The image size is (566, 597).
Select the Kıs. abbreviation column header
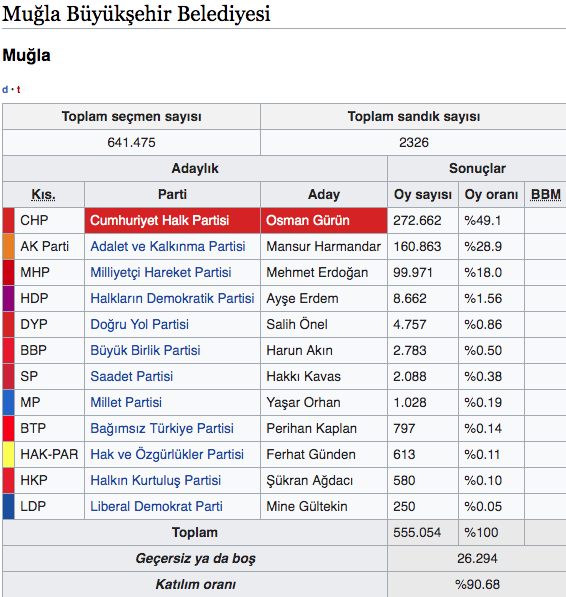click(43, 195)
